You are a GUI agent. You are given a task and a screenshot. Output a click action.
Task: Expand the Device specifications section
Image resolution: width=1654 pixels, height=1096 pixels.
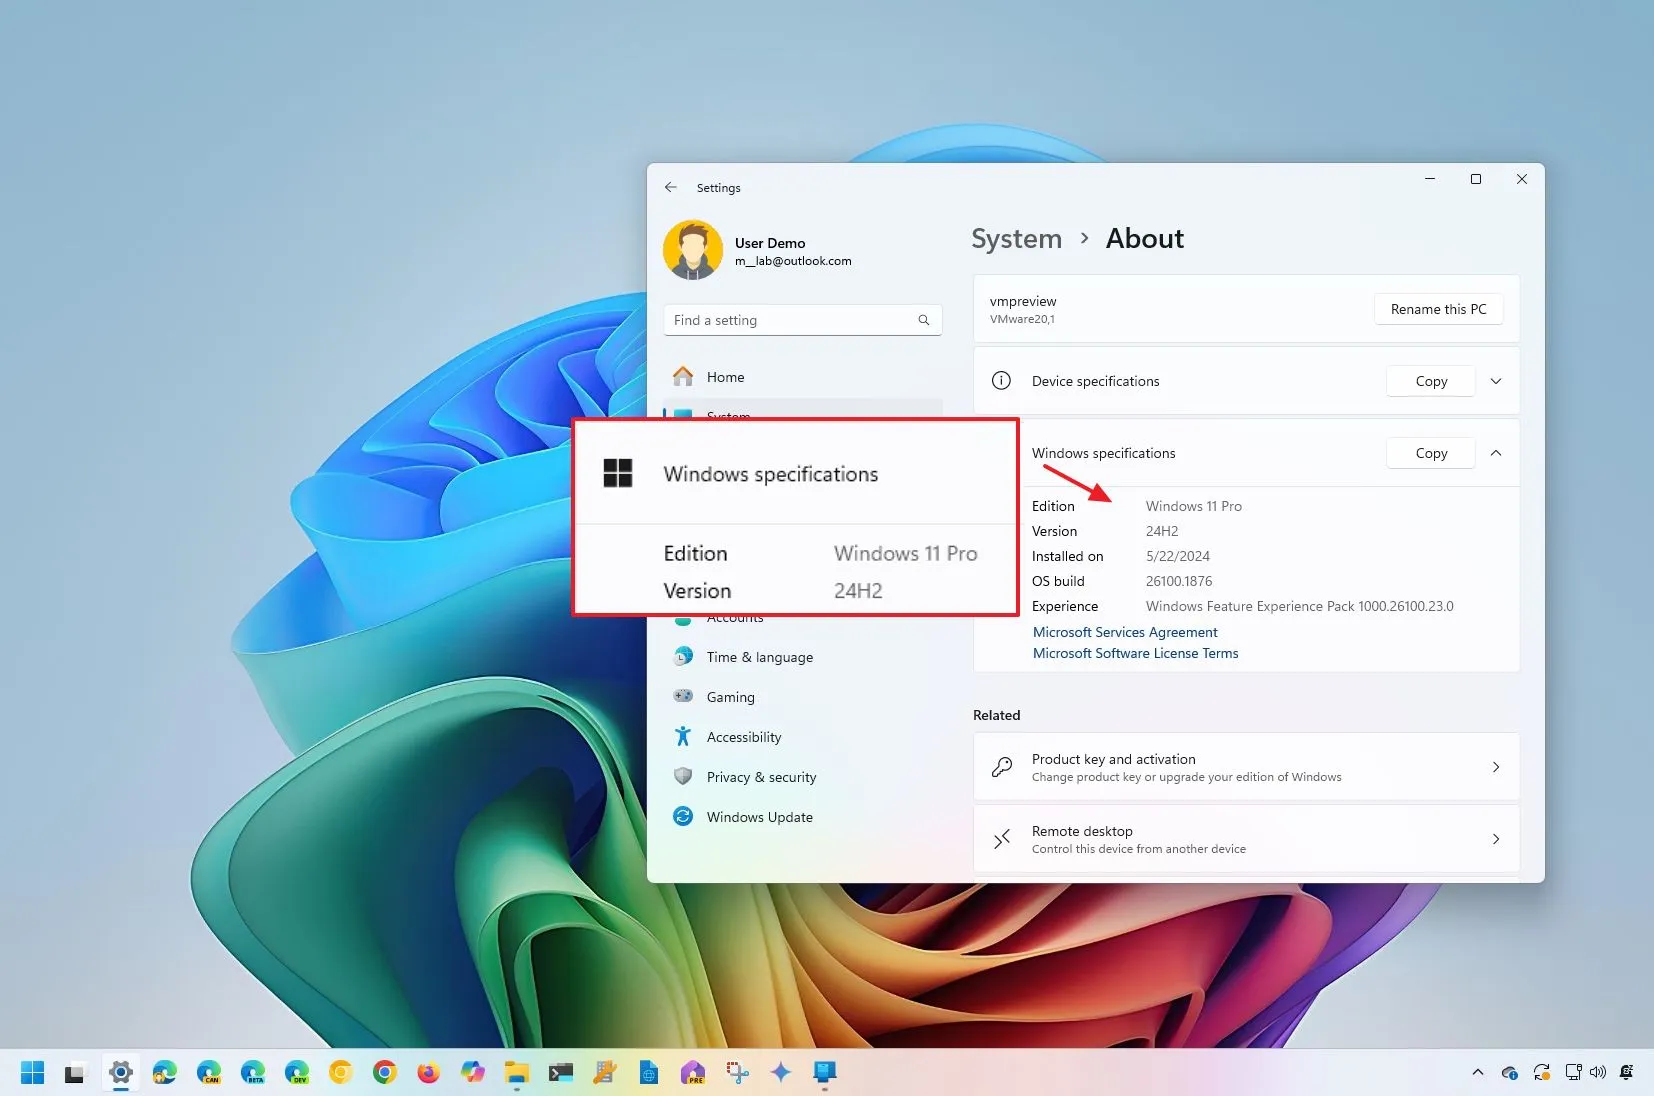coord(1496,381)
